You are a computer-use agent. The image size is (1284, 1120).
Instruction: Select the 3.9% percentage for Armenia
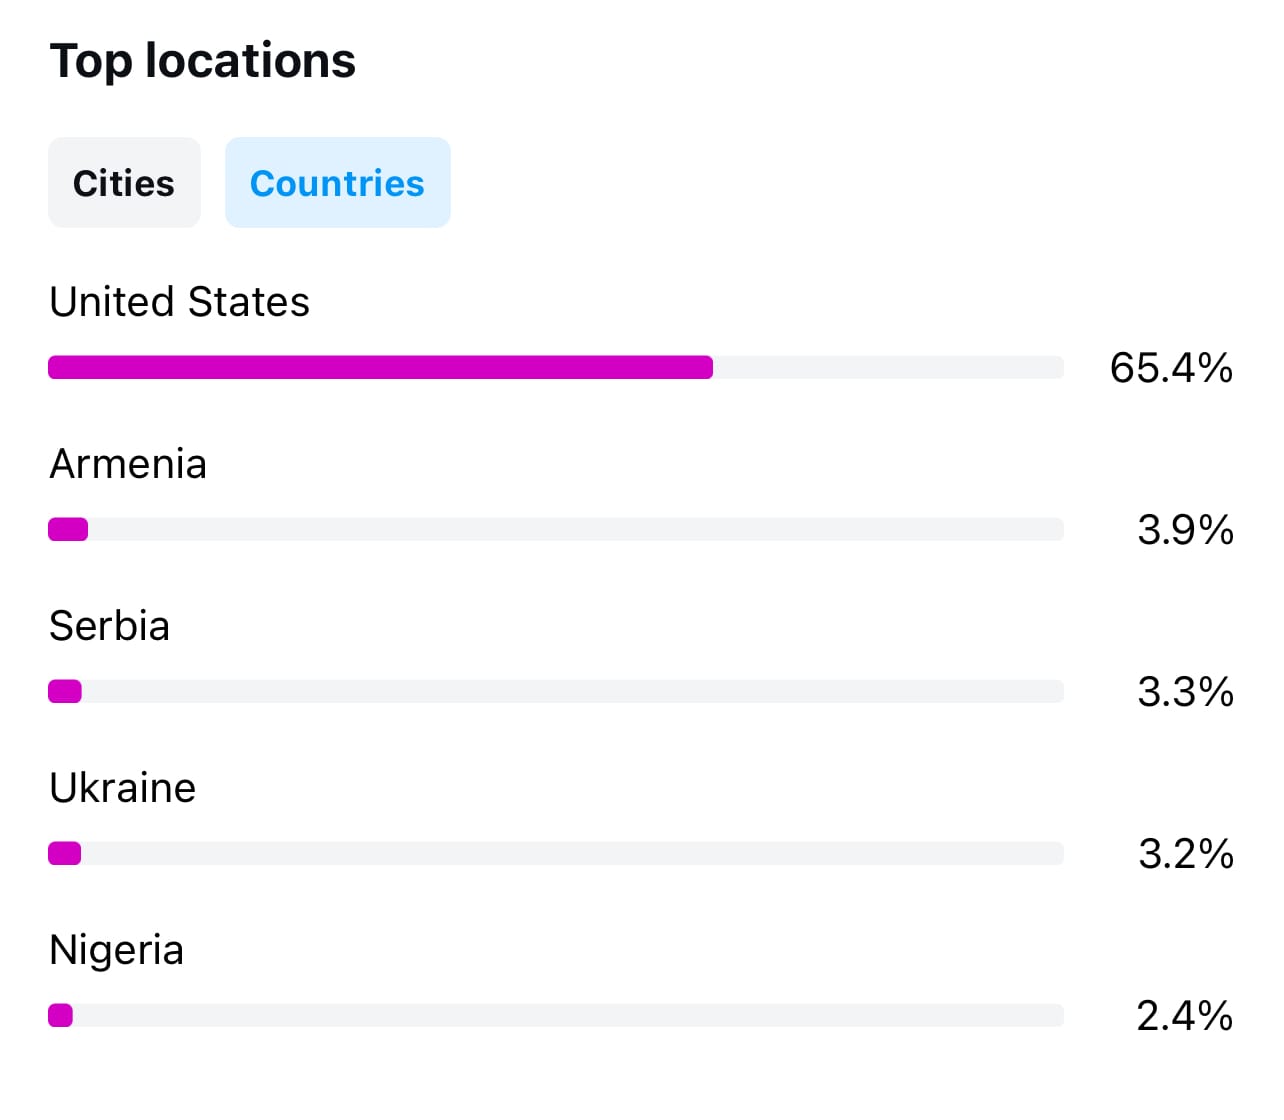click(1185, 530)
